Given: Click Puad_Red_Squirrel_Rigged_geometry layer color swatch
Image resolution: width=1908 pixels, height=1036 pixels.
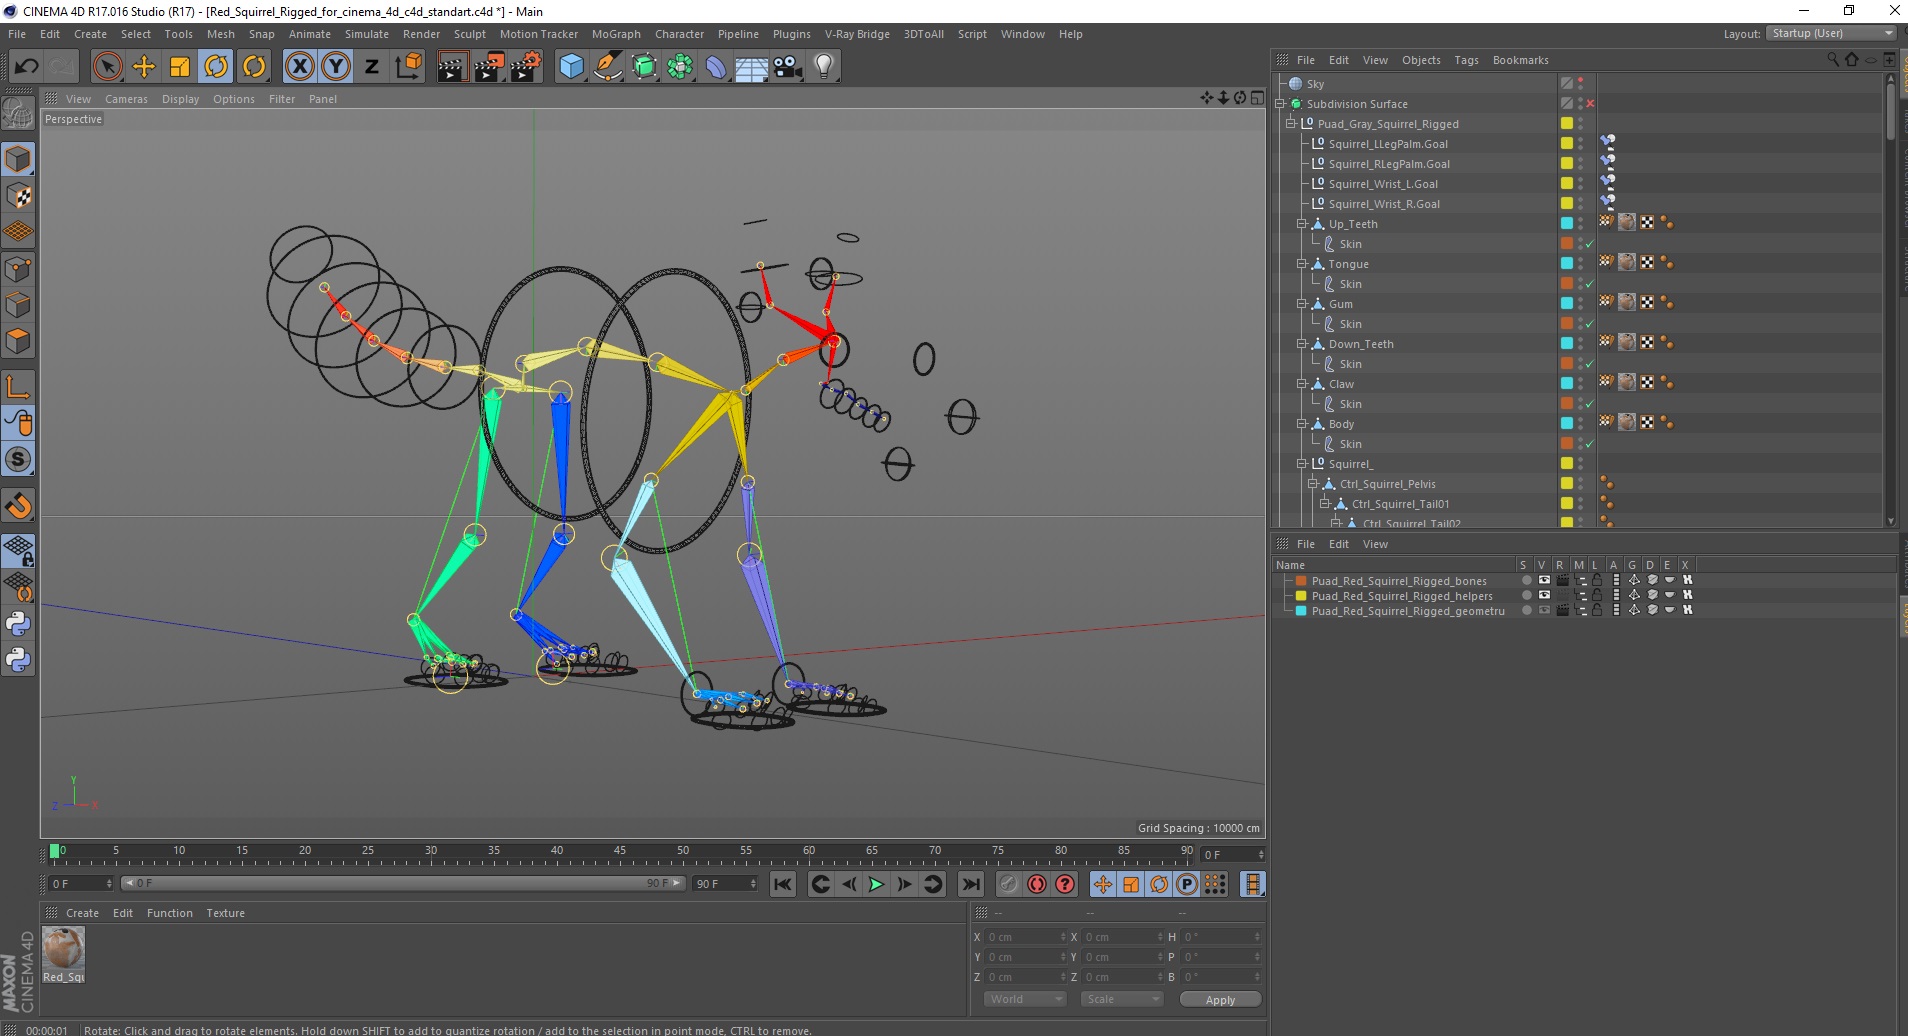Looking at the screenshot, I should [x=1301, y=611].
